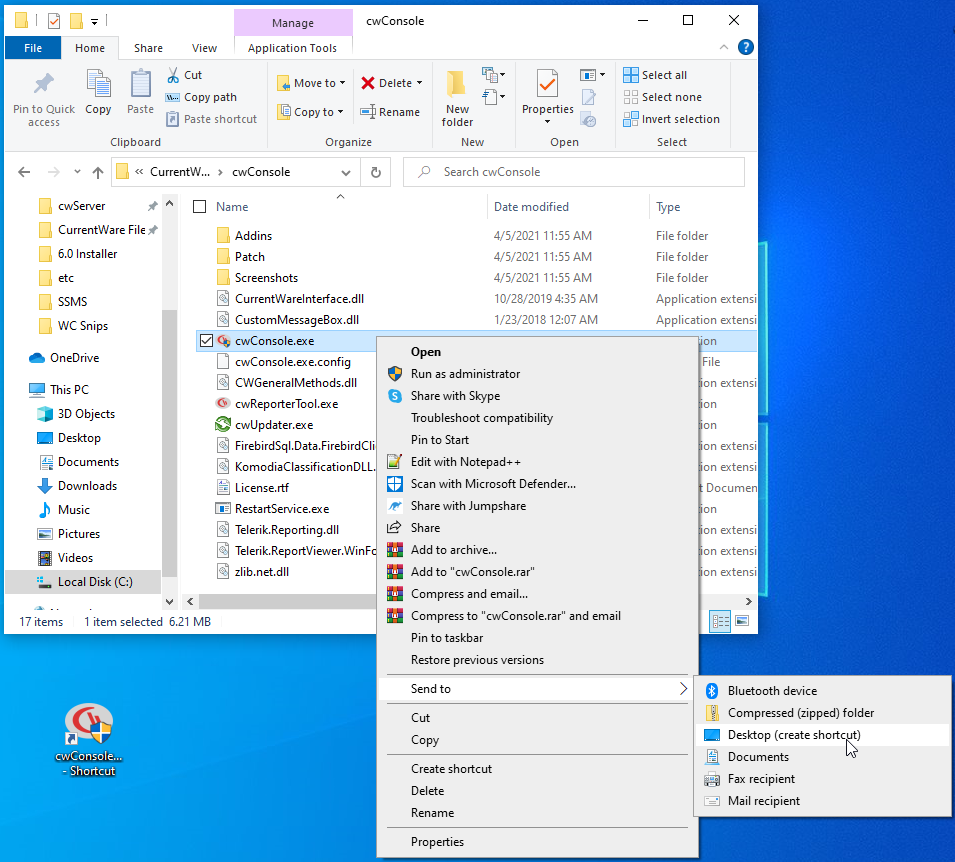Viewport: 955px width, 862px height.
Task: Open the Copy to dropdown
Action: [311, 112]
